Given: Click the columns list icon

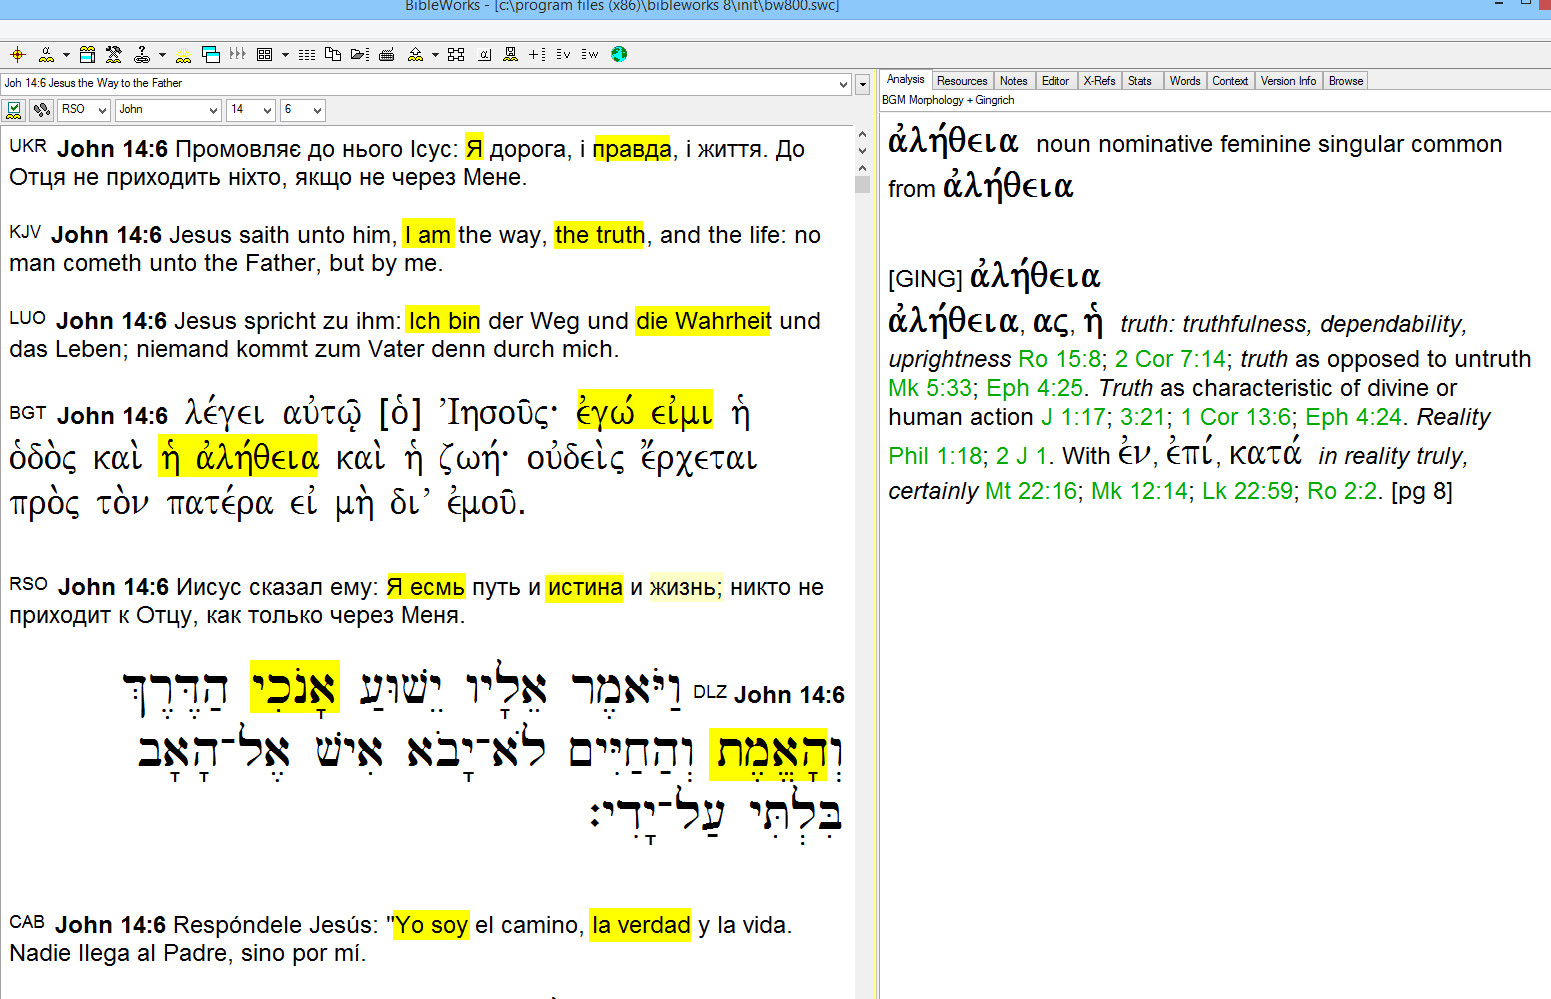Looking at the screenshot, I should pyautogui.click(x=307, y=54).
